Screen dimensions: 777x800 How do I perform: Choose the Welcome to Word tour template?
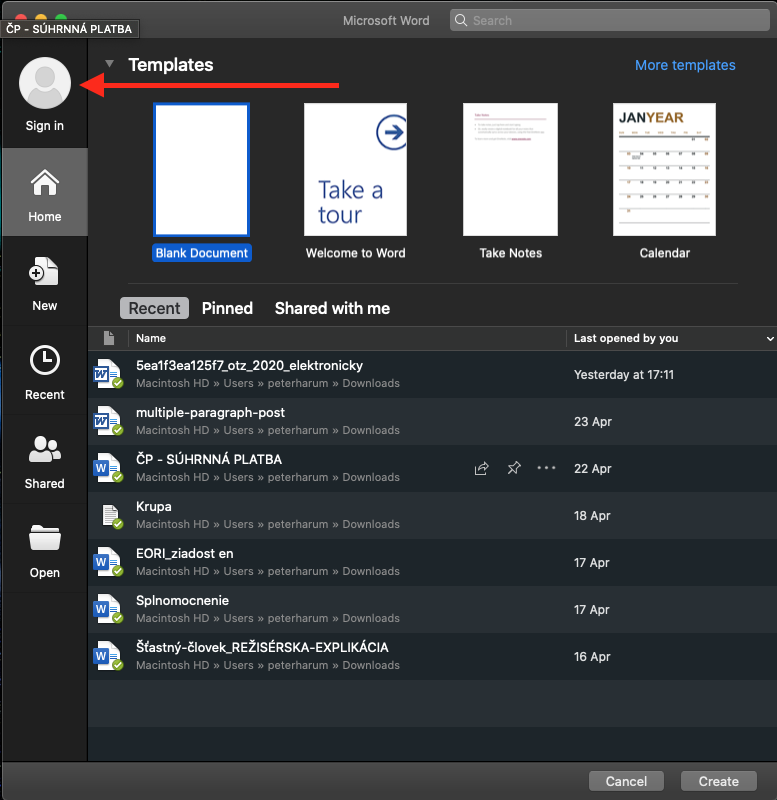click(355, 169)
